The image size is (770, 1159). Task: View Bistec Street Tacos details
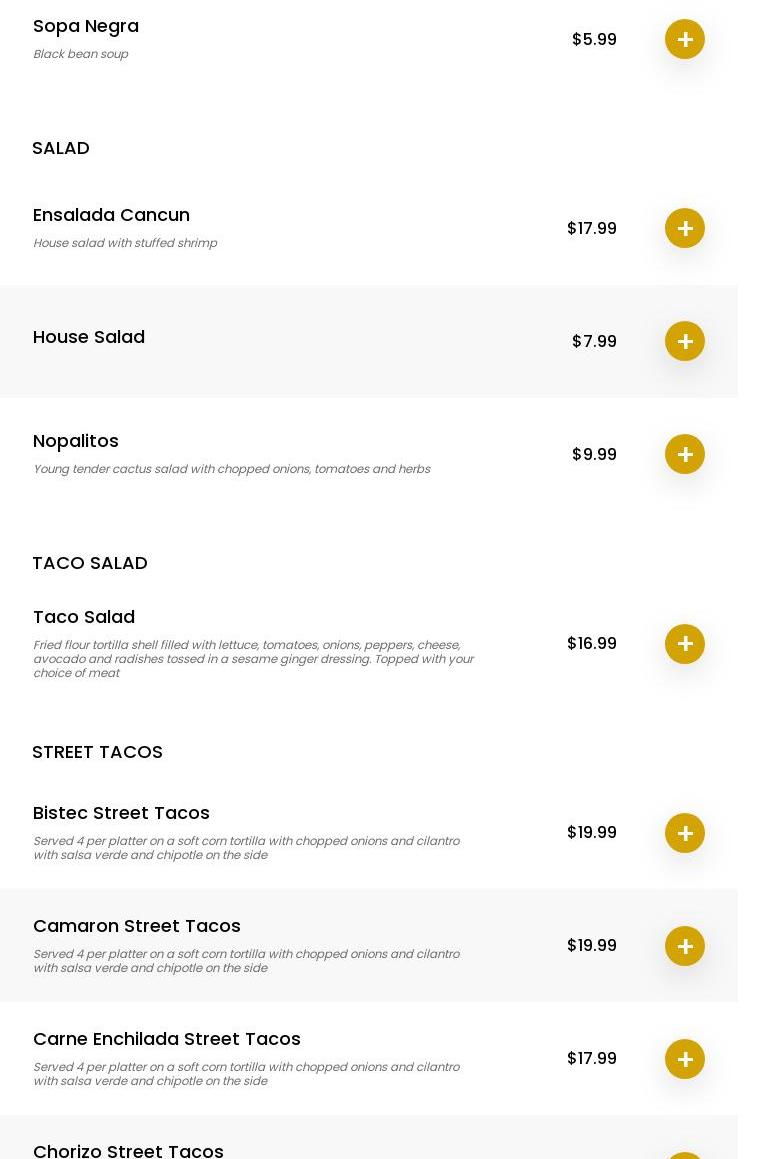point(121,813)
